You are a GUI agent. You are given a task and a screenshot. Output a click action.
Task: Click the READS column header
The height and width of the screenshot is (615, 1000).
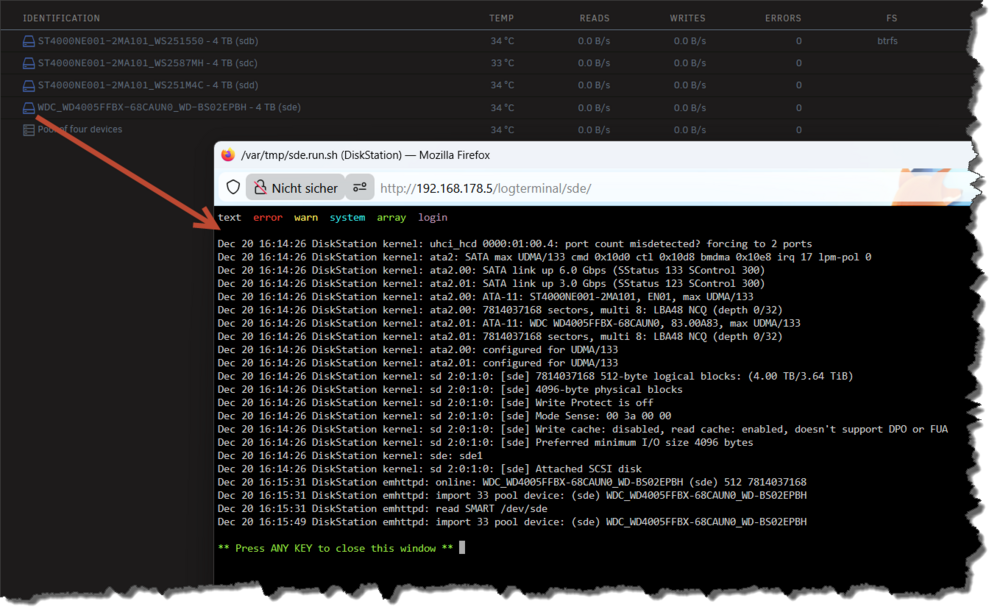pos(594,19)
